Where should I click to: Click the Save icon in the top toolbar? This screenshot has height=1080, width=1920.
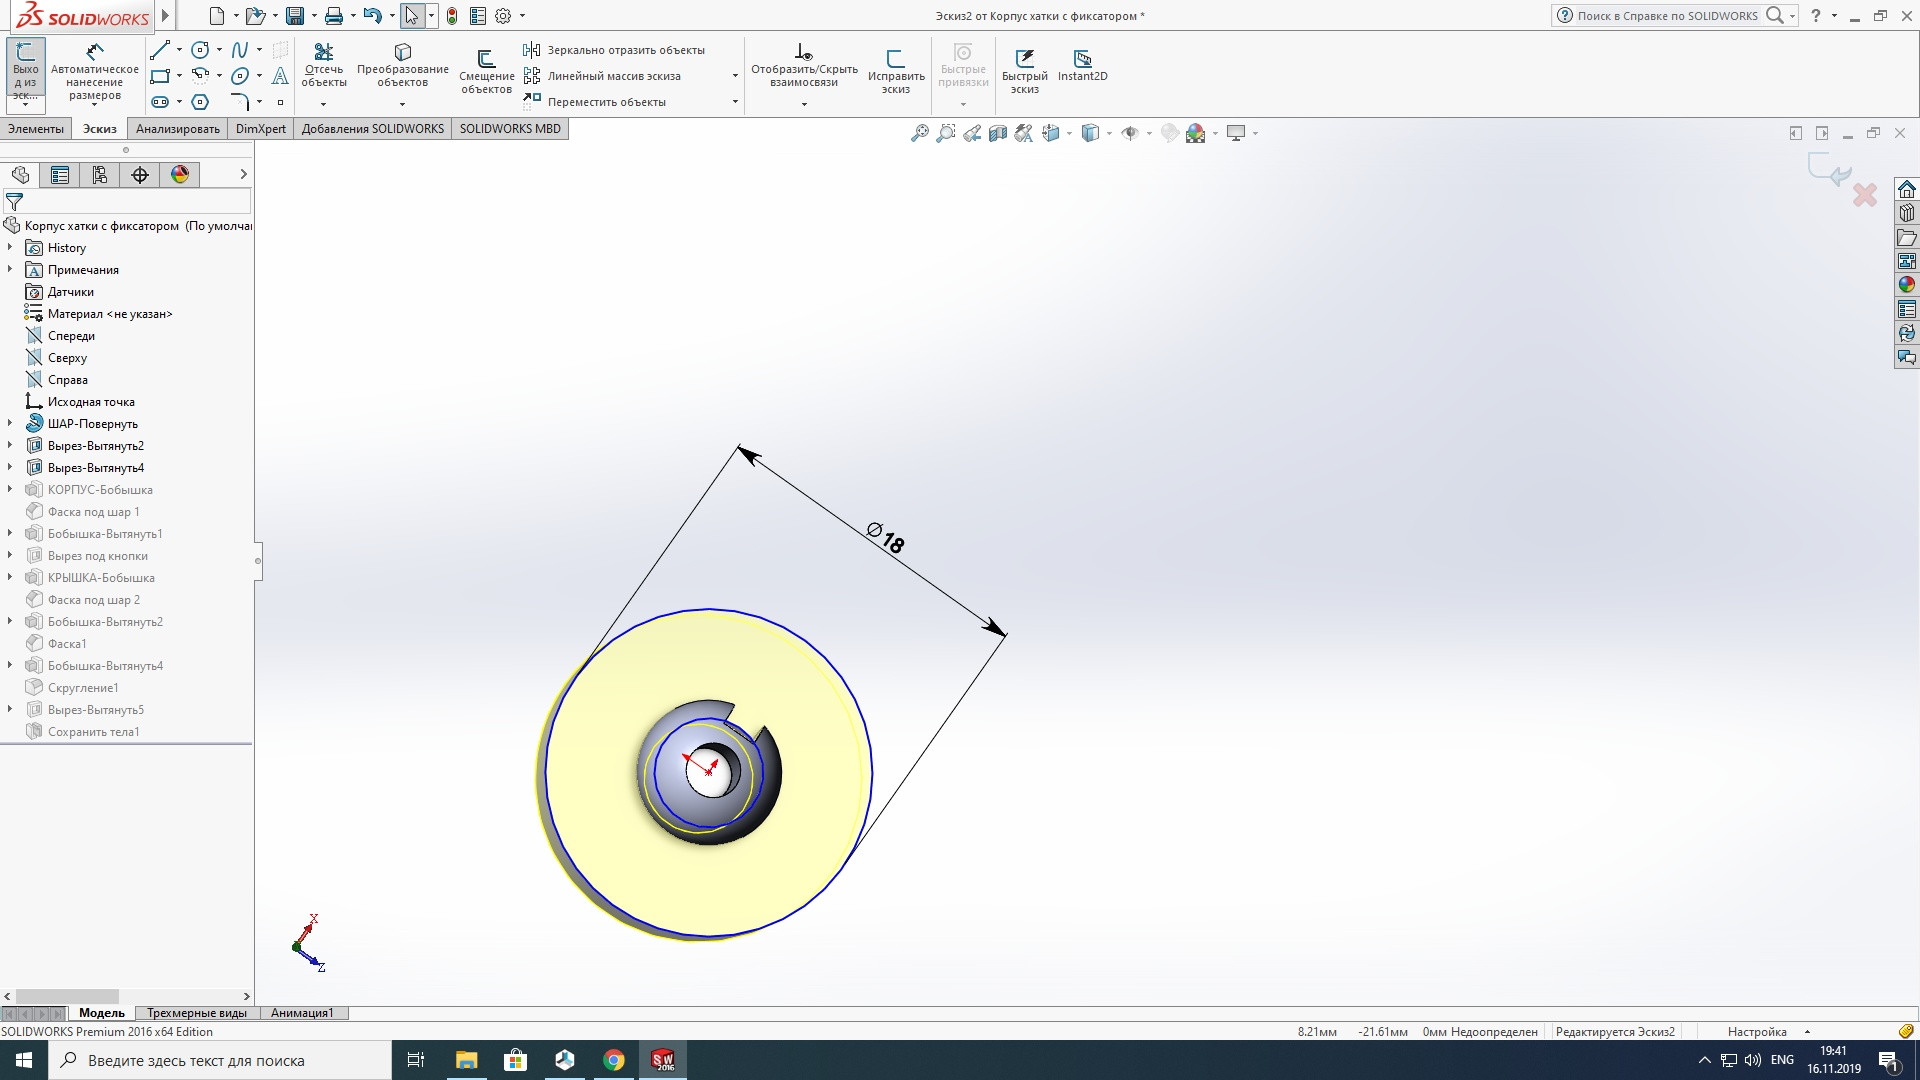[295, 16]
